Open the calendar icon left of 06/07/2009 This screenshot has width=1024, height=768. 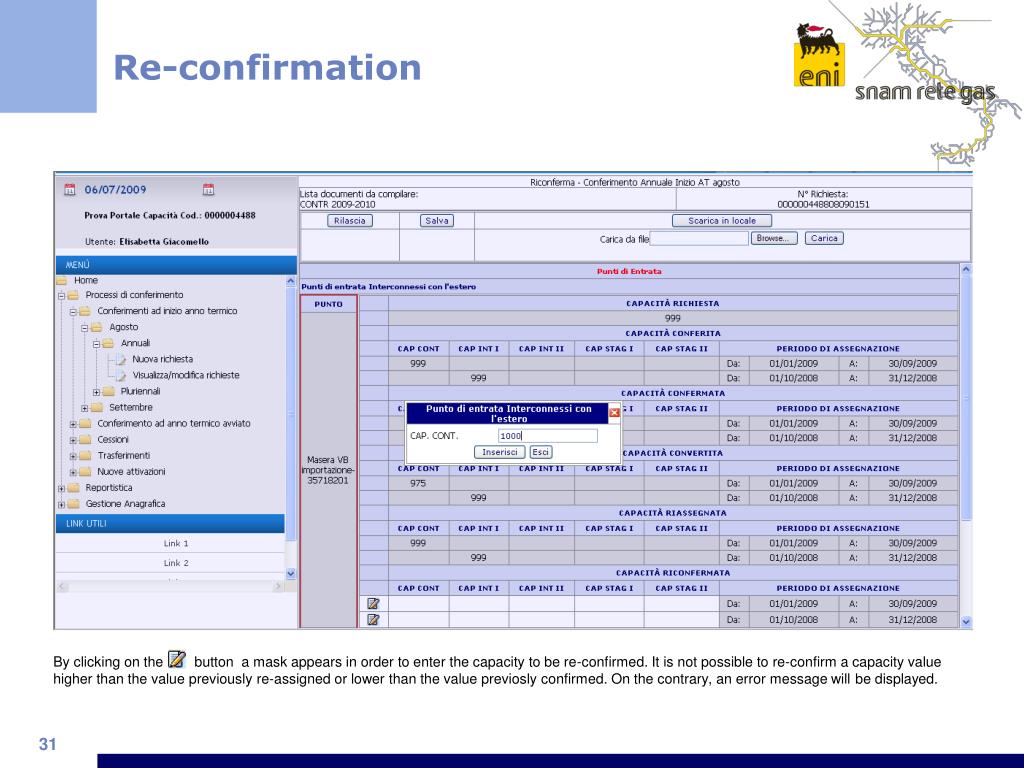pyautogui.click(x=70, y=190)
